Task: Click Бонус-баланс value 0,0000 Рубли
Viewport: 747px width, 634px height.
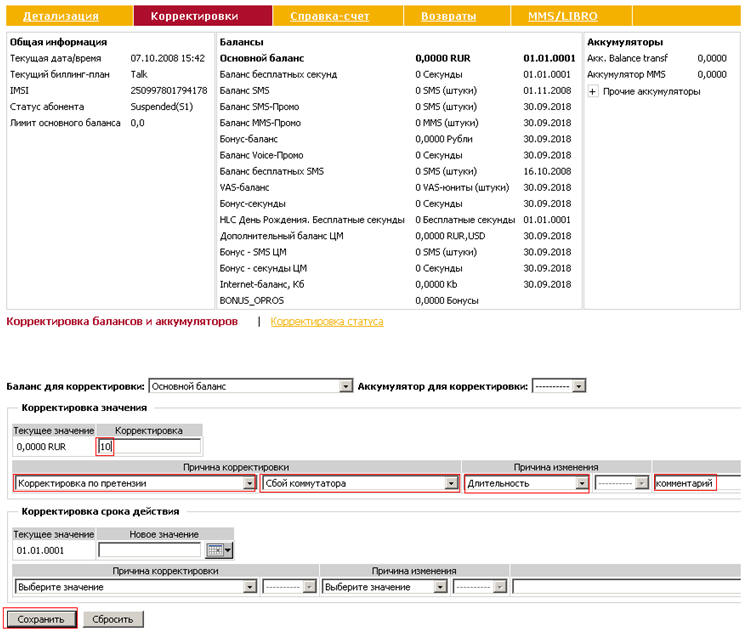Action: 444,139
